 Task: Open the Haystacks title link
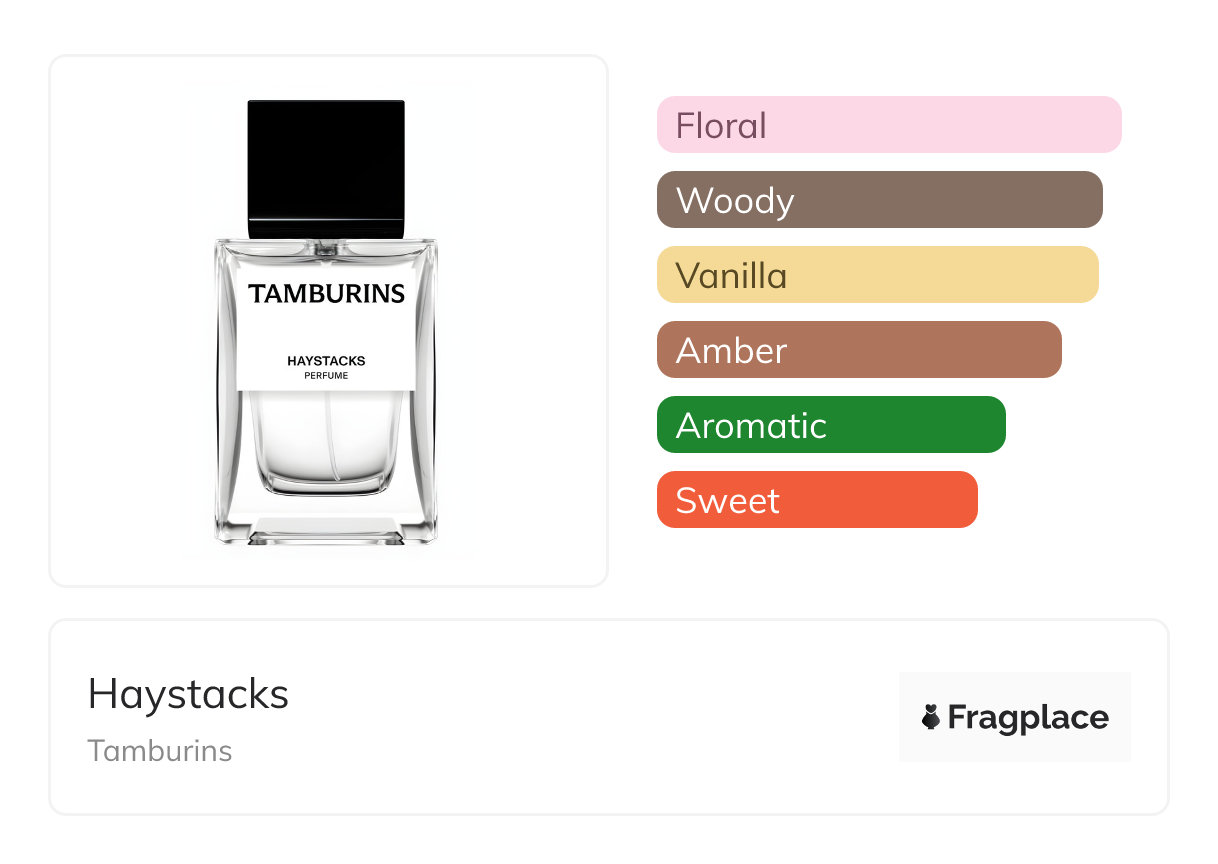pyautogui.click(x=188, y=694)
